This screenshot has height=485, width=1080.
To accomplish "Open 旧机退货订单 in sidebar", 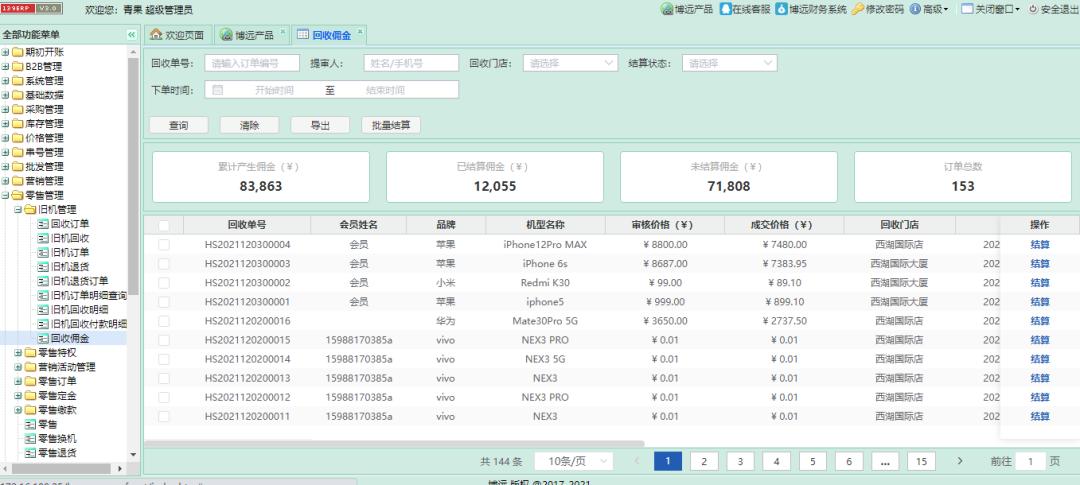I will [x=80, y=281].
